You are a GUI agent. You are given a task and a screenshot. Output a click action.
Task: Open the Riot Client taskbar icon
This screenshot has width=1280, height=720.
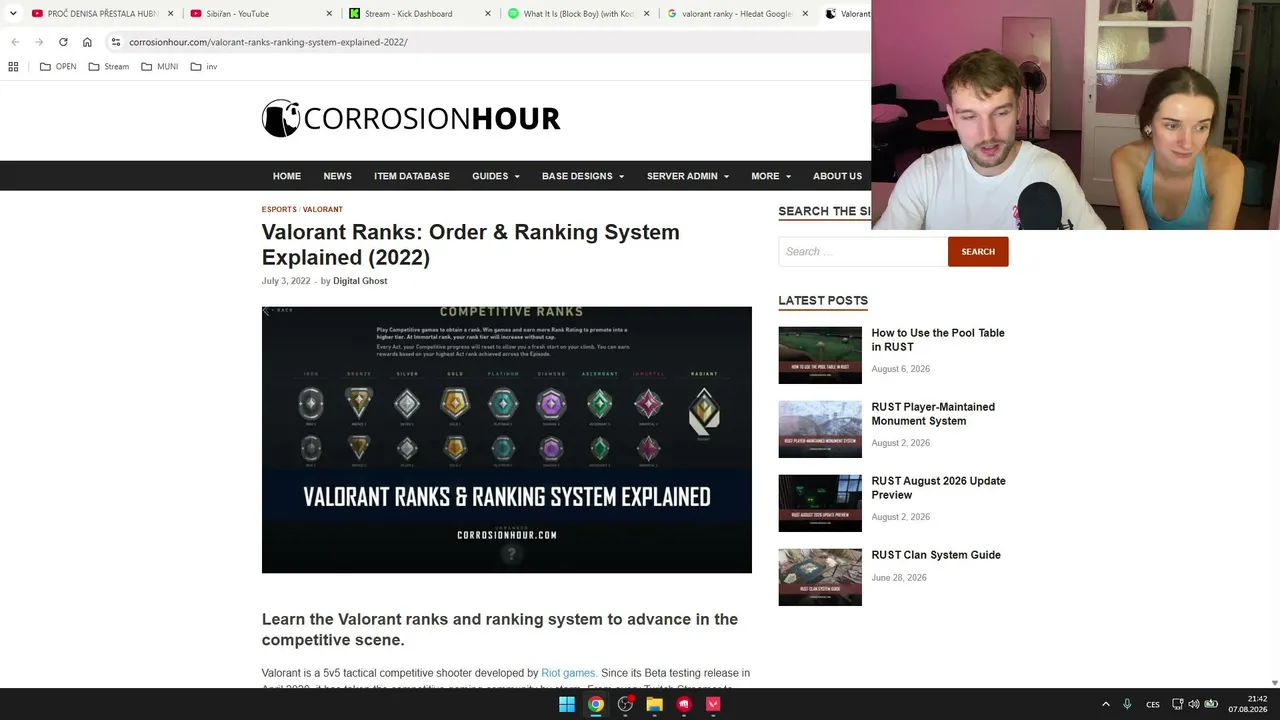point(684,704)
